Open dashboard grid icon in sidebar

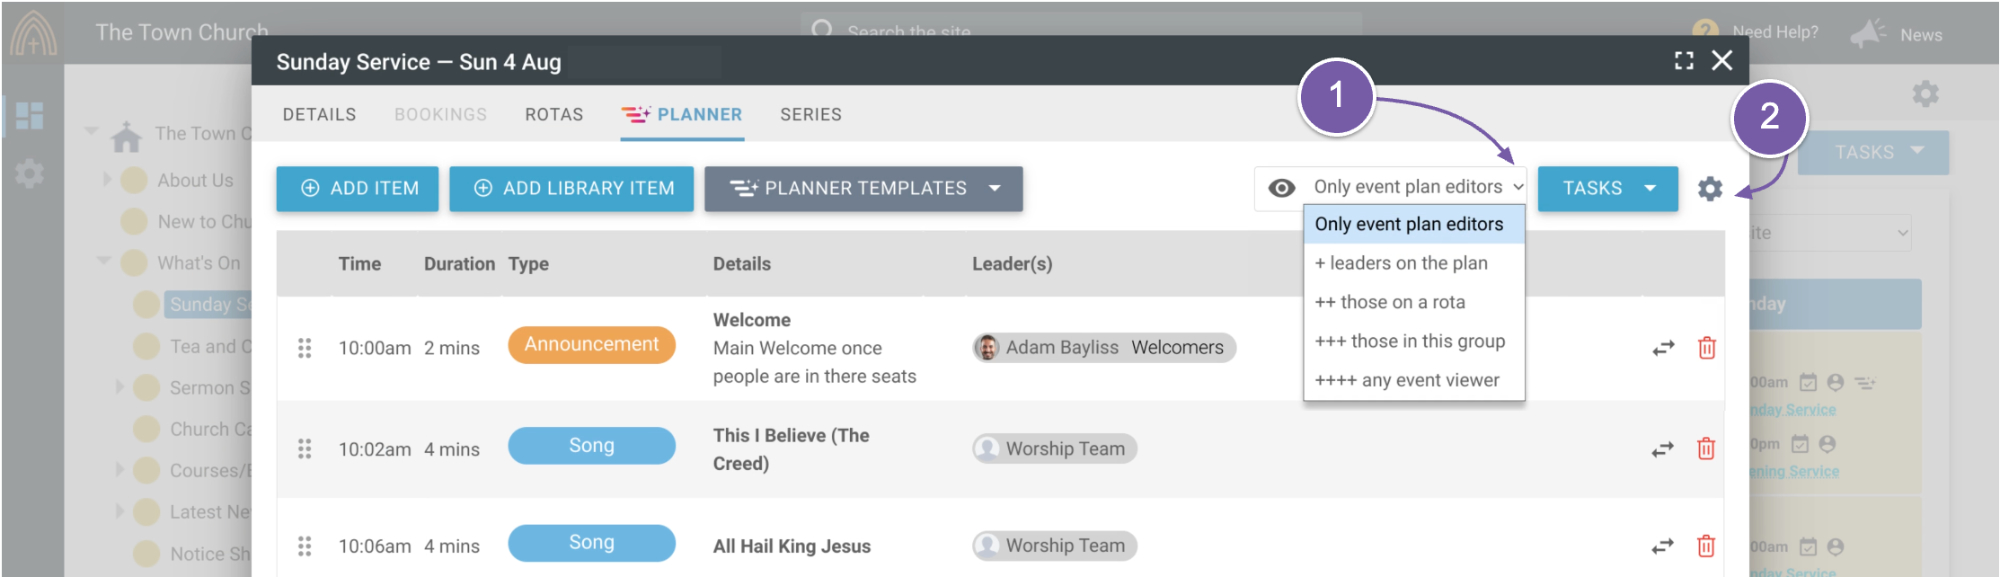pos(29,115)
